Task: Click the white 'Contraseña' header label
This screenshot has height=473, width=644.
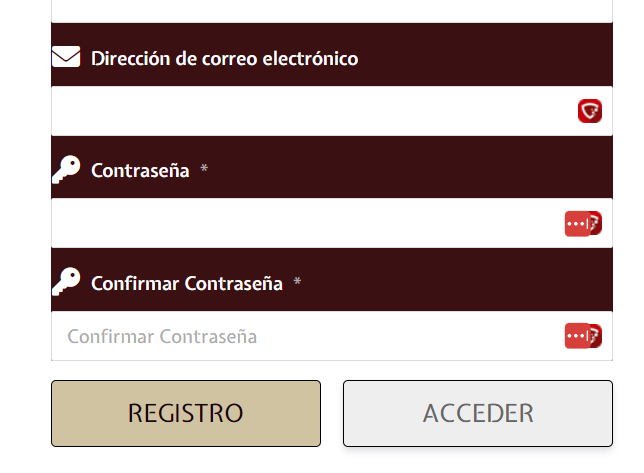Action: click(x=140, y=170)
